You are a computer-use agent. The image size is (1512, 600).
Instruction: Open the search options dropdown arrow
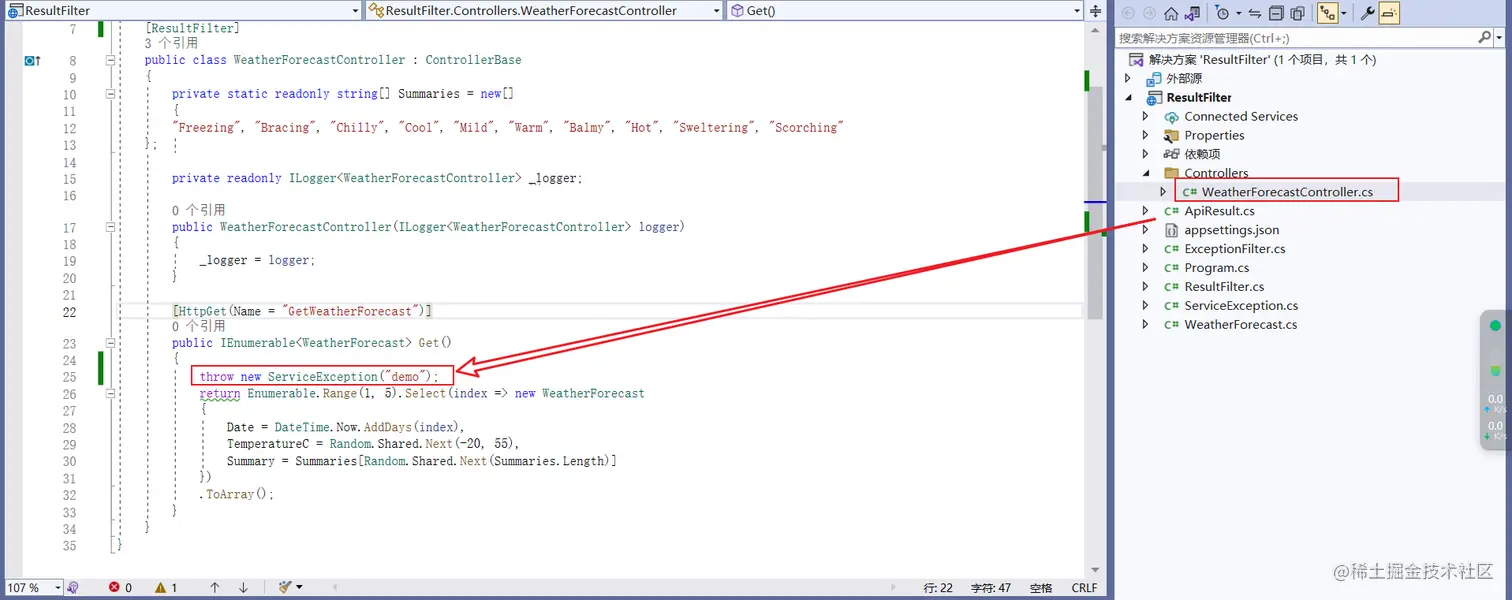click(1498, 38)
